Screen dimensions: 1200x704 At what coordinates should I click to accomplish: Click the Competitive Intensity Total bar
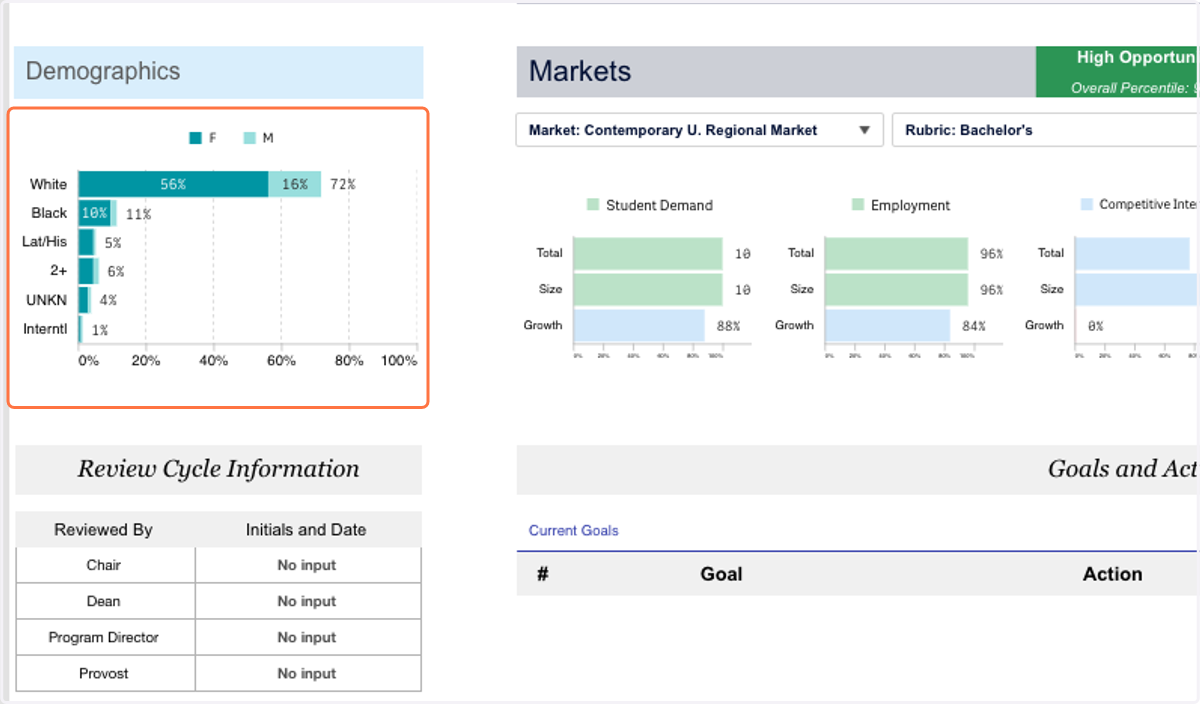(x=1133, y=254)
